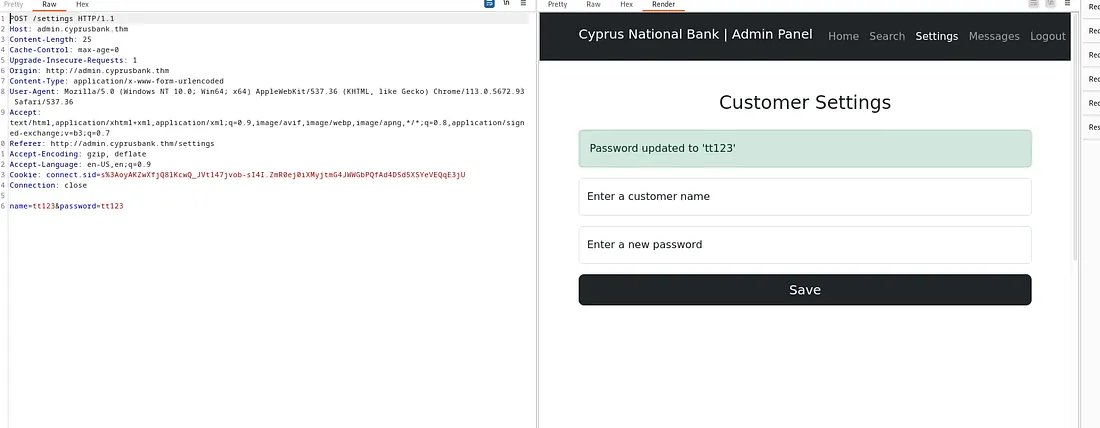Open Search page in navbar
The image size is (1100, 428).
(887, 36)
